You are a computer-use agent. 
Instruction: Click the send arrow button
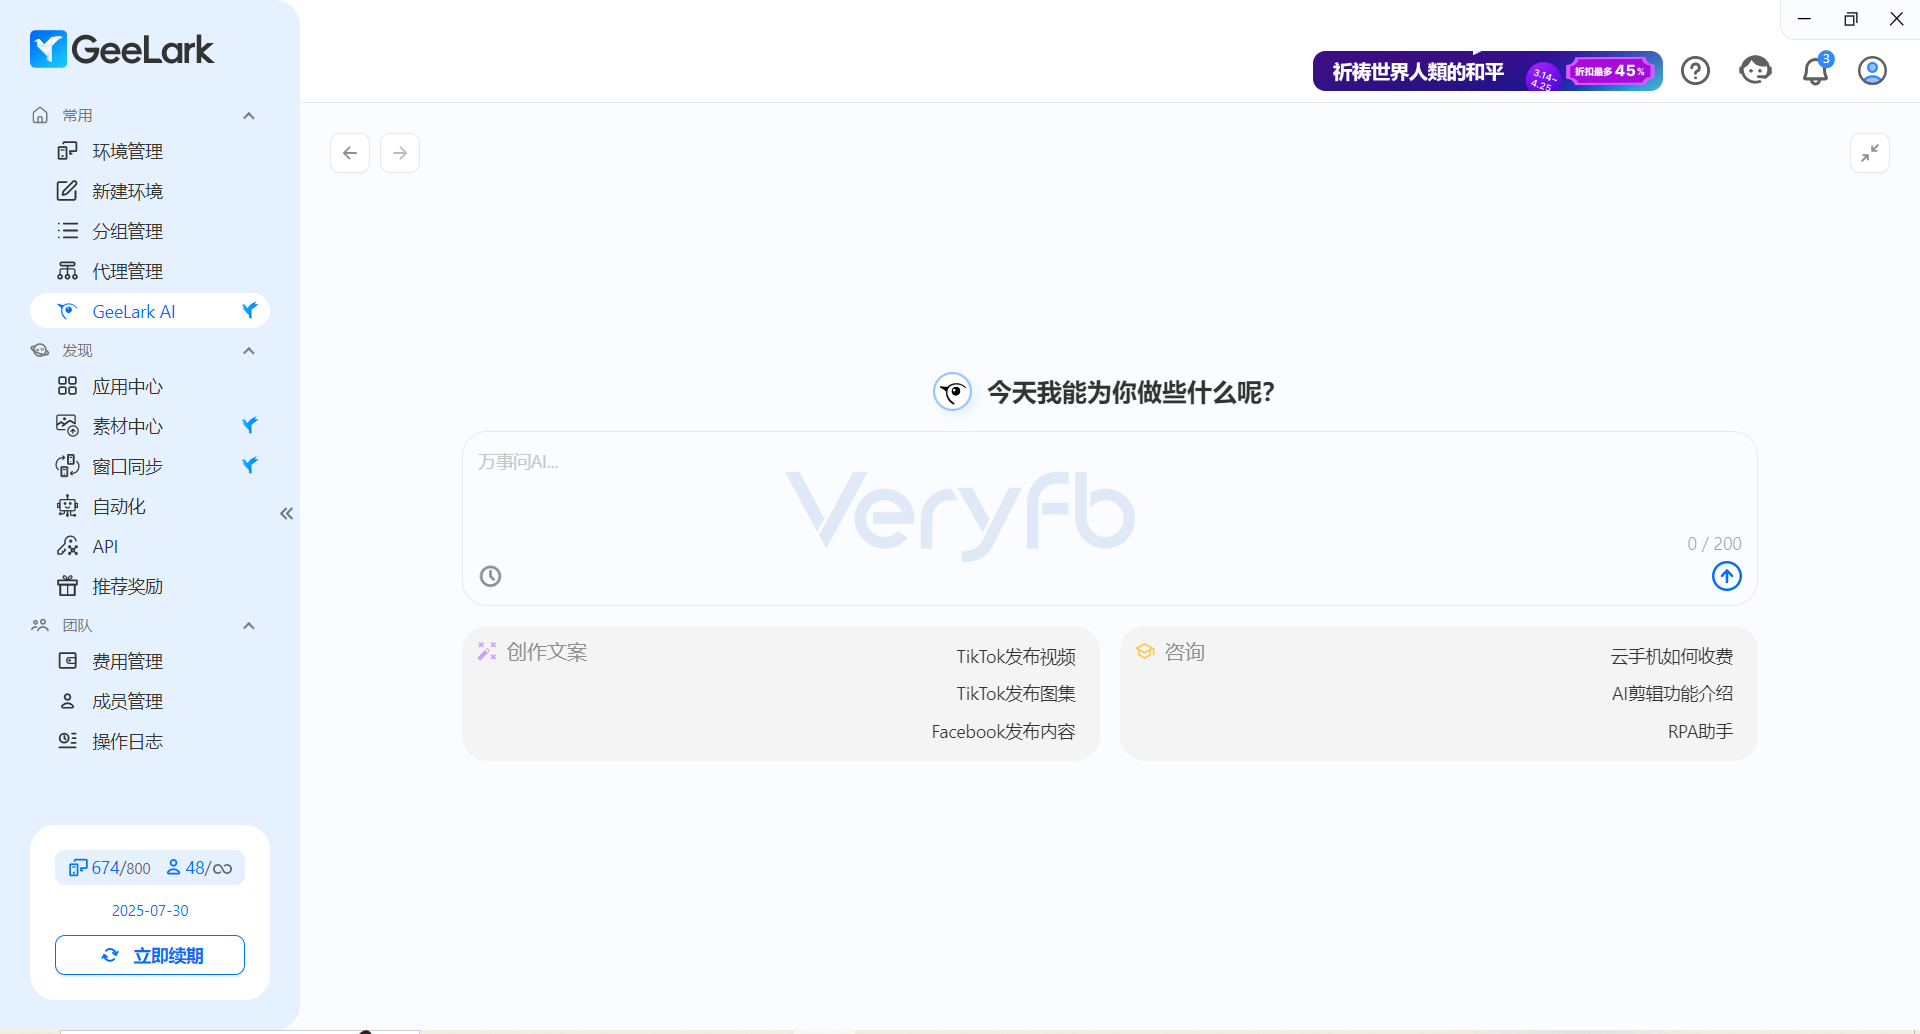(x=1727, y=576)
